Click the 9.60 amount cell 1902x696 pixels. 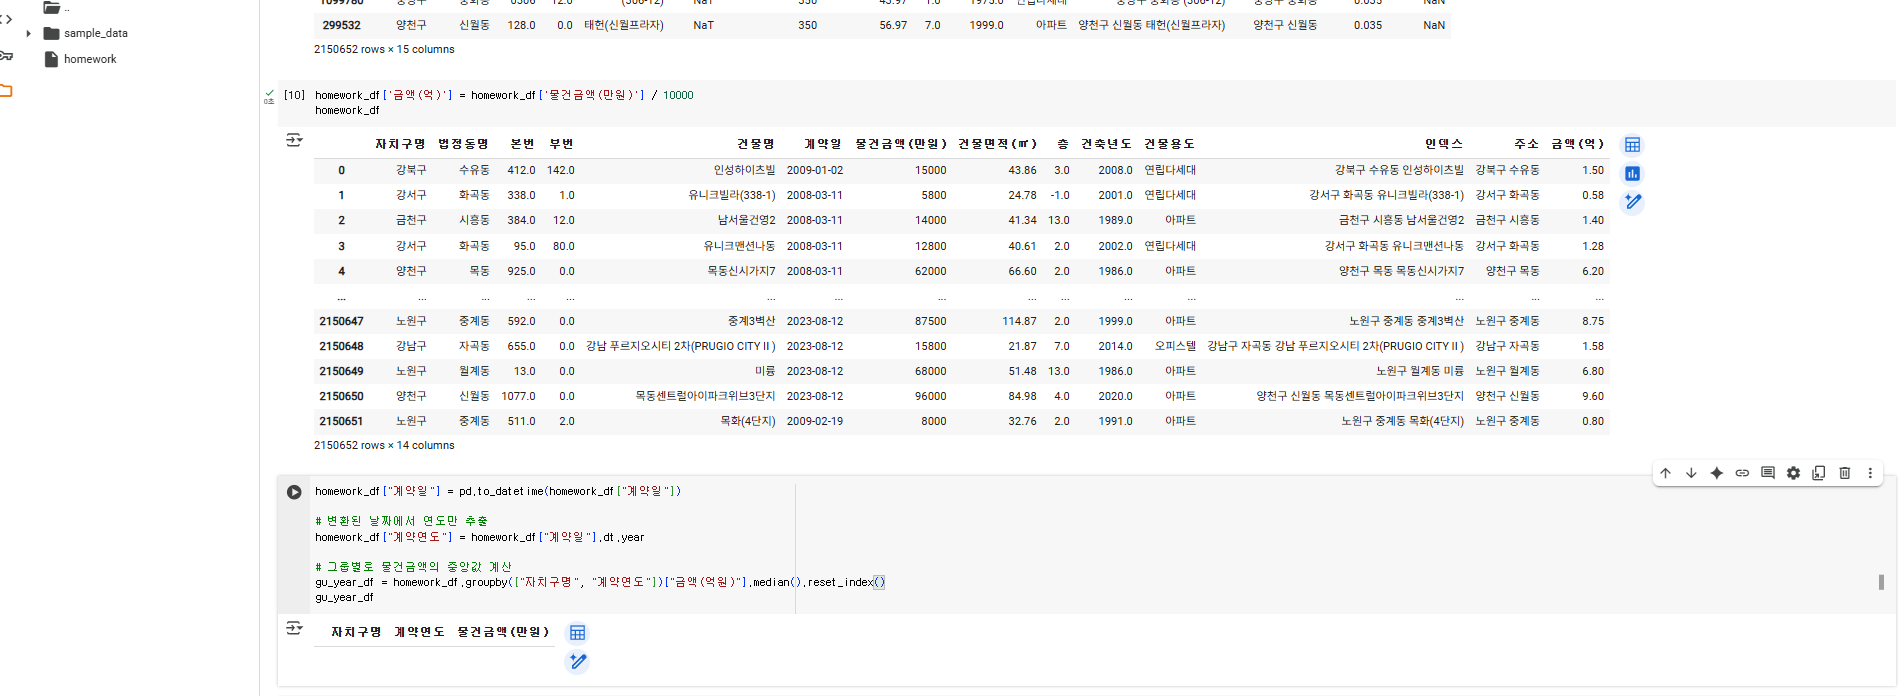(1593, 396)
